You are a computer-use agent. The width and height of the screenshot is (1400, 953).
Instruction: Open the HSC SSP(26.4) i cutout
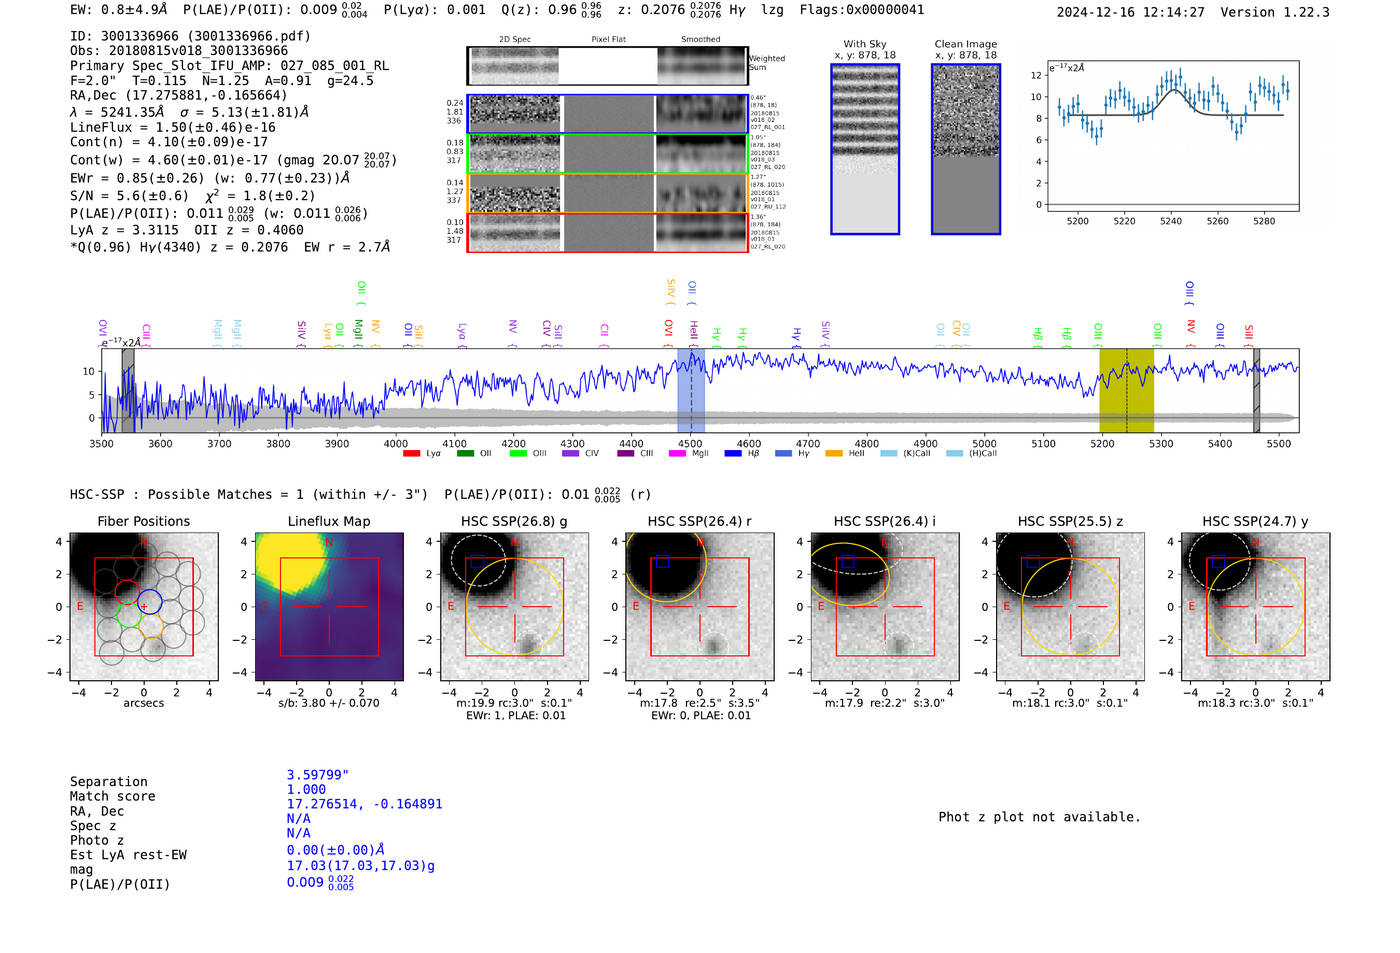coord(885,607)
